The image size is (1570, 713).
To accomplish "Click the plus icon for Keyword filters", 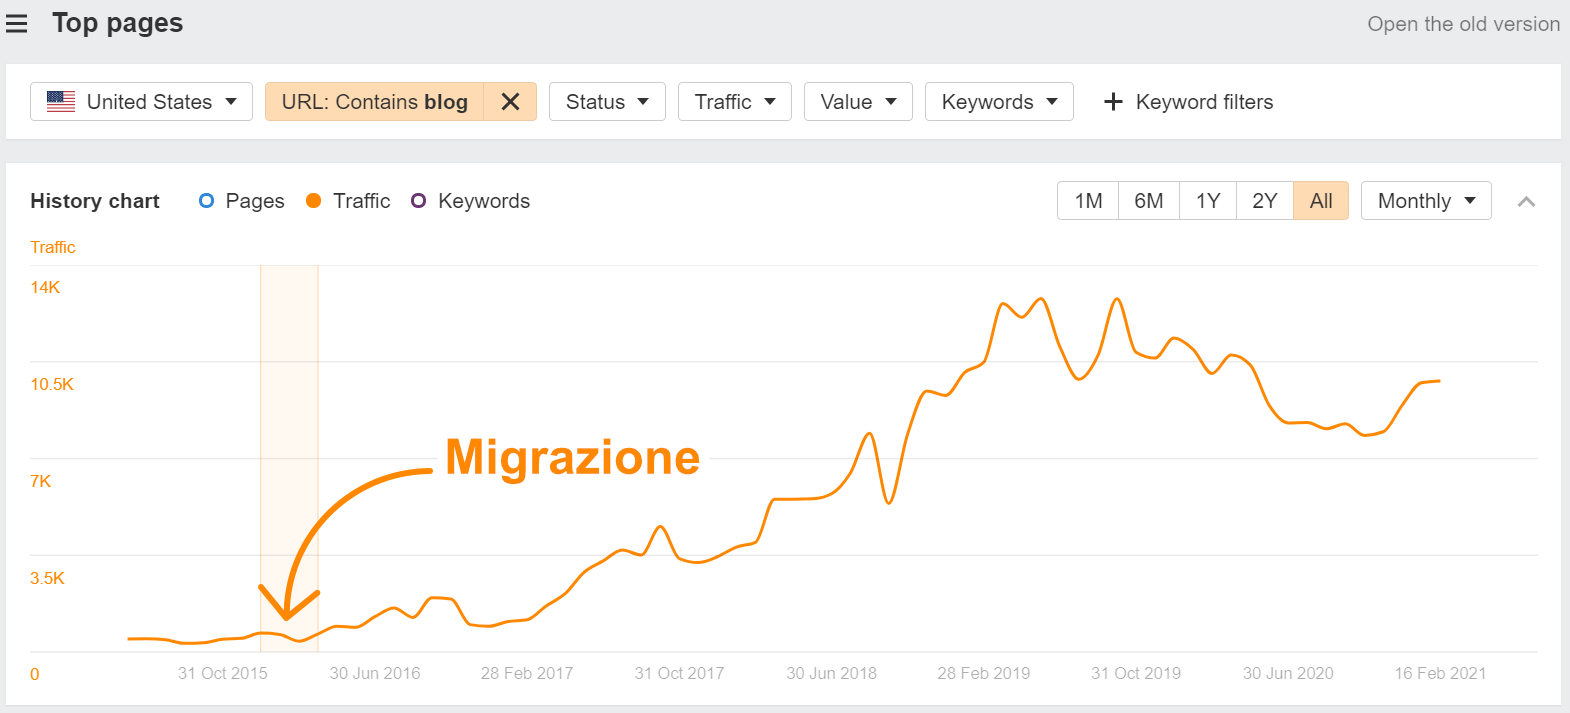I will point(1113,102).
